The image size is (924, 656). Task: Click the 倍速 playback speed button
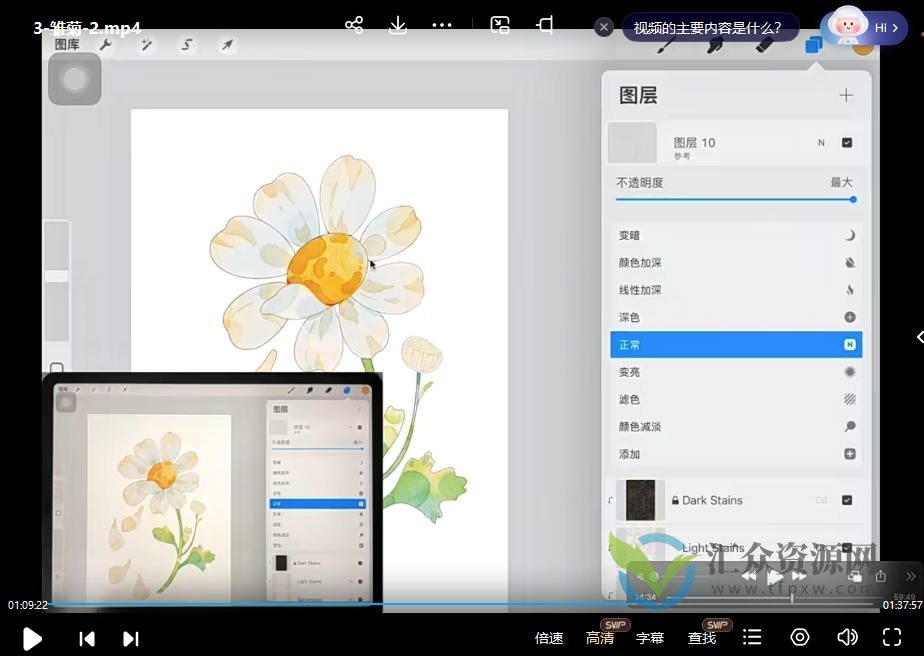point(549,637)
